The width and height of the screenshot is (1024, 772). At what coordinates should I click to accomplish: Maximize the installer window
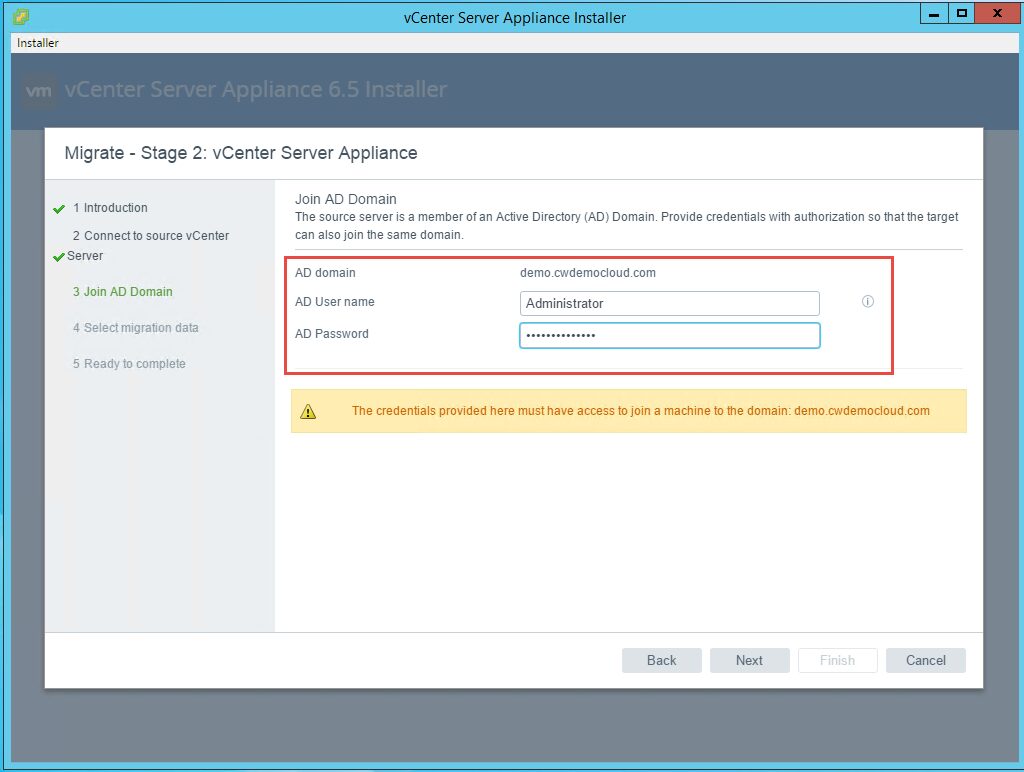pyautogui.click(x=961, y=14)
